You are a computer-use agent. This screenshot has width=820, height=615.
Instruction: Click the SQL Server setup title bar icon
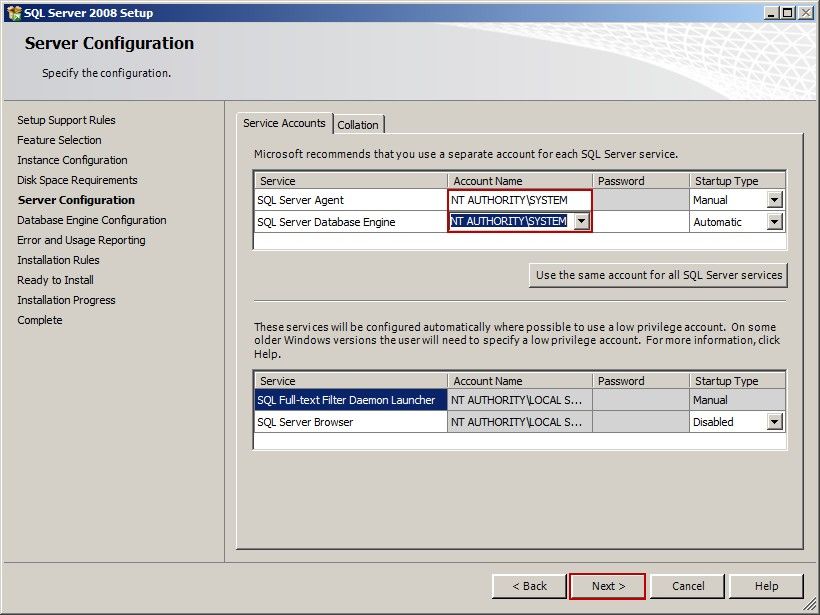pyautogui.click(x=13, y=13)
